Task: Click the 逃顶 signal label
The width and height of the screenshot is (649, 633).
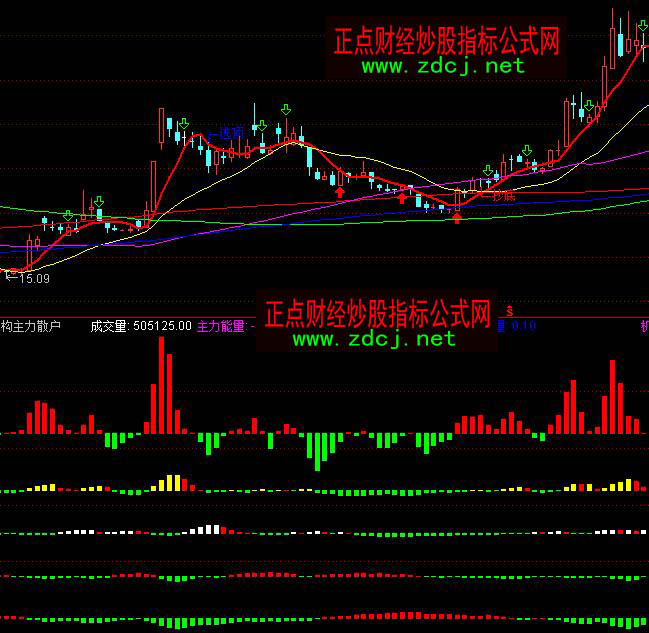Action: pyautogui.click(x=232, y=133)
